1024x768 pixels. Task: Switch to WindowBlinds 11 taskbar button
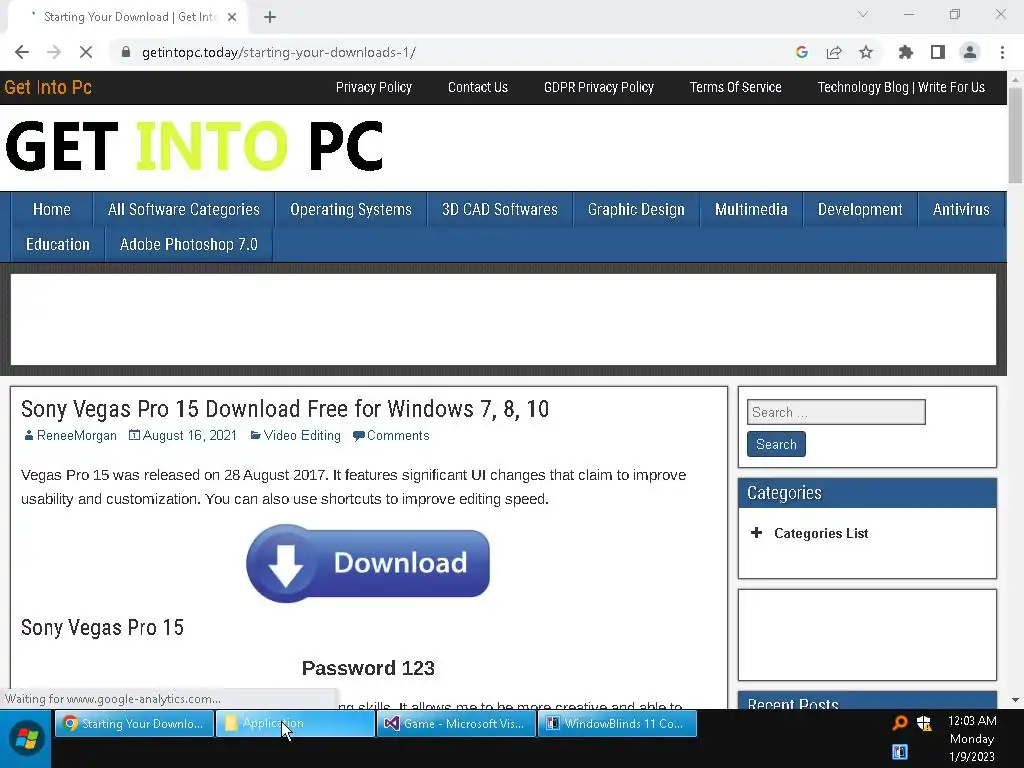(617, 724)
